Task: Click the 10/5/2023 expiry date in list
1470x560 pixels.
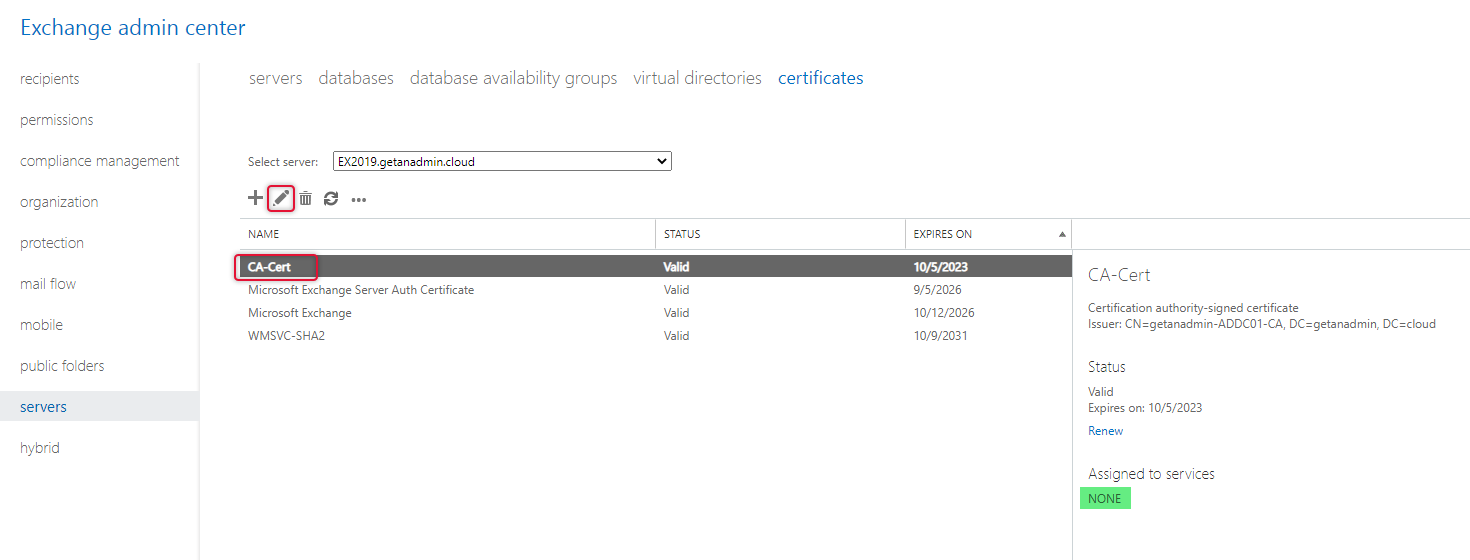Action: coord(940,267)
